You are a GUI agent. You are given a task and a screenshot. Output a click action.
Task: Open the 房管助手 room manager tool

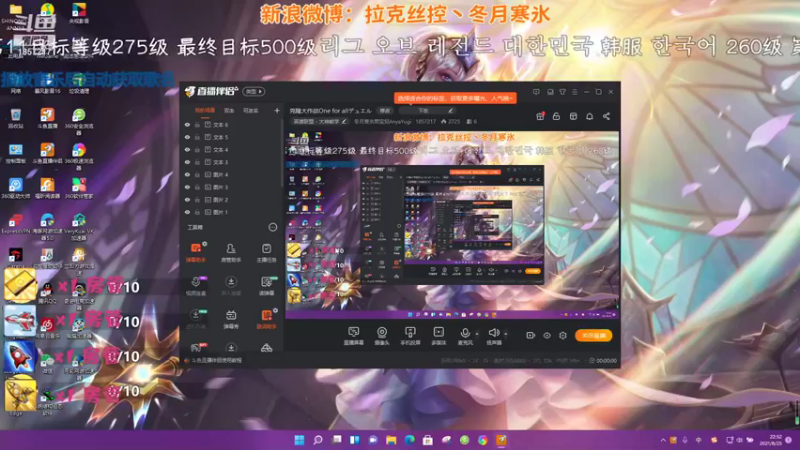(x=231, y=252)
